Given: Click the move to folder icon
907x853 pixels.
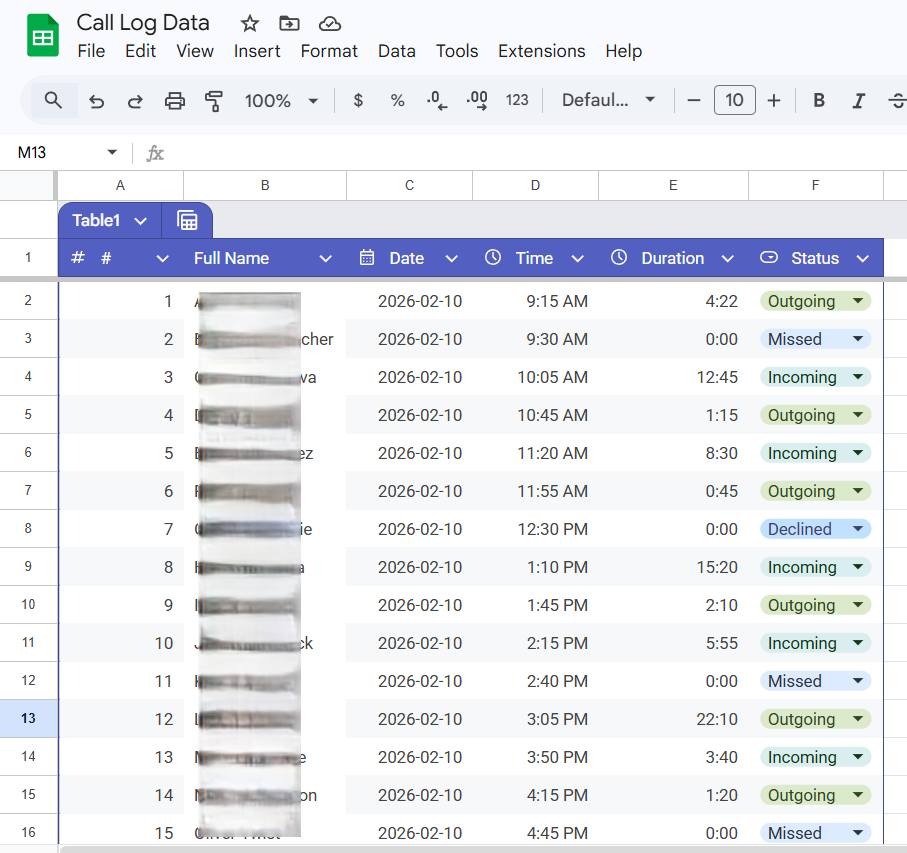Looking at the screenshot, I should (x=289, y=23).
